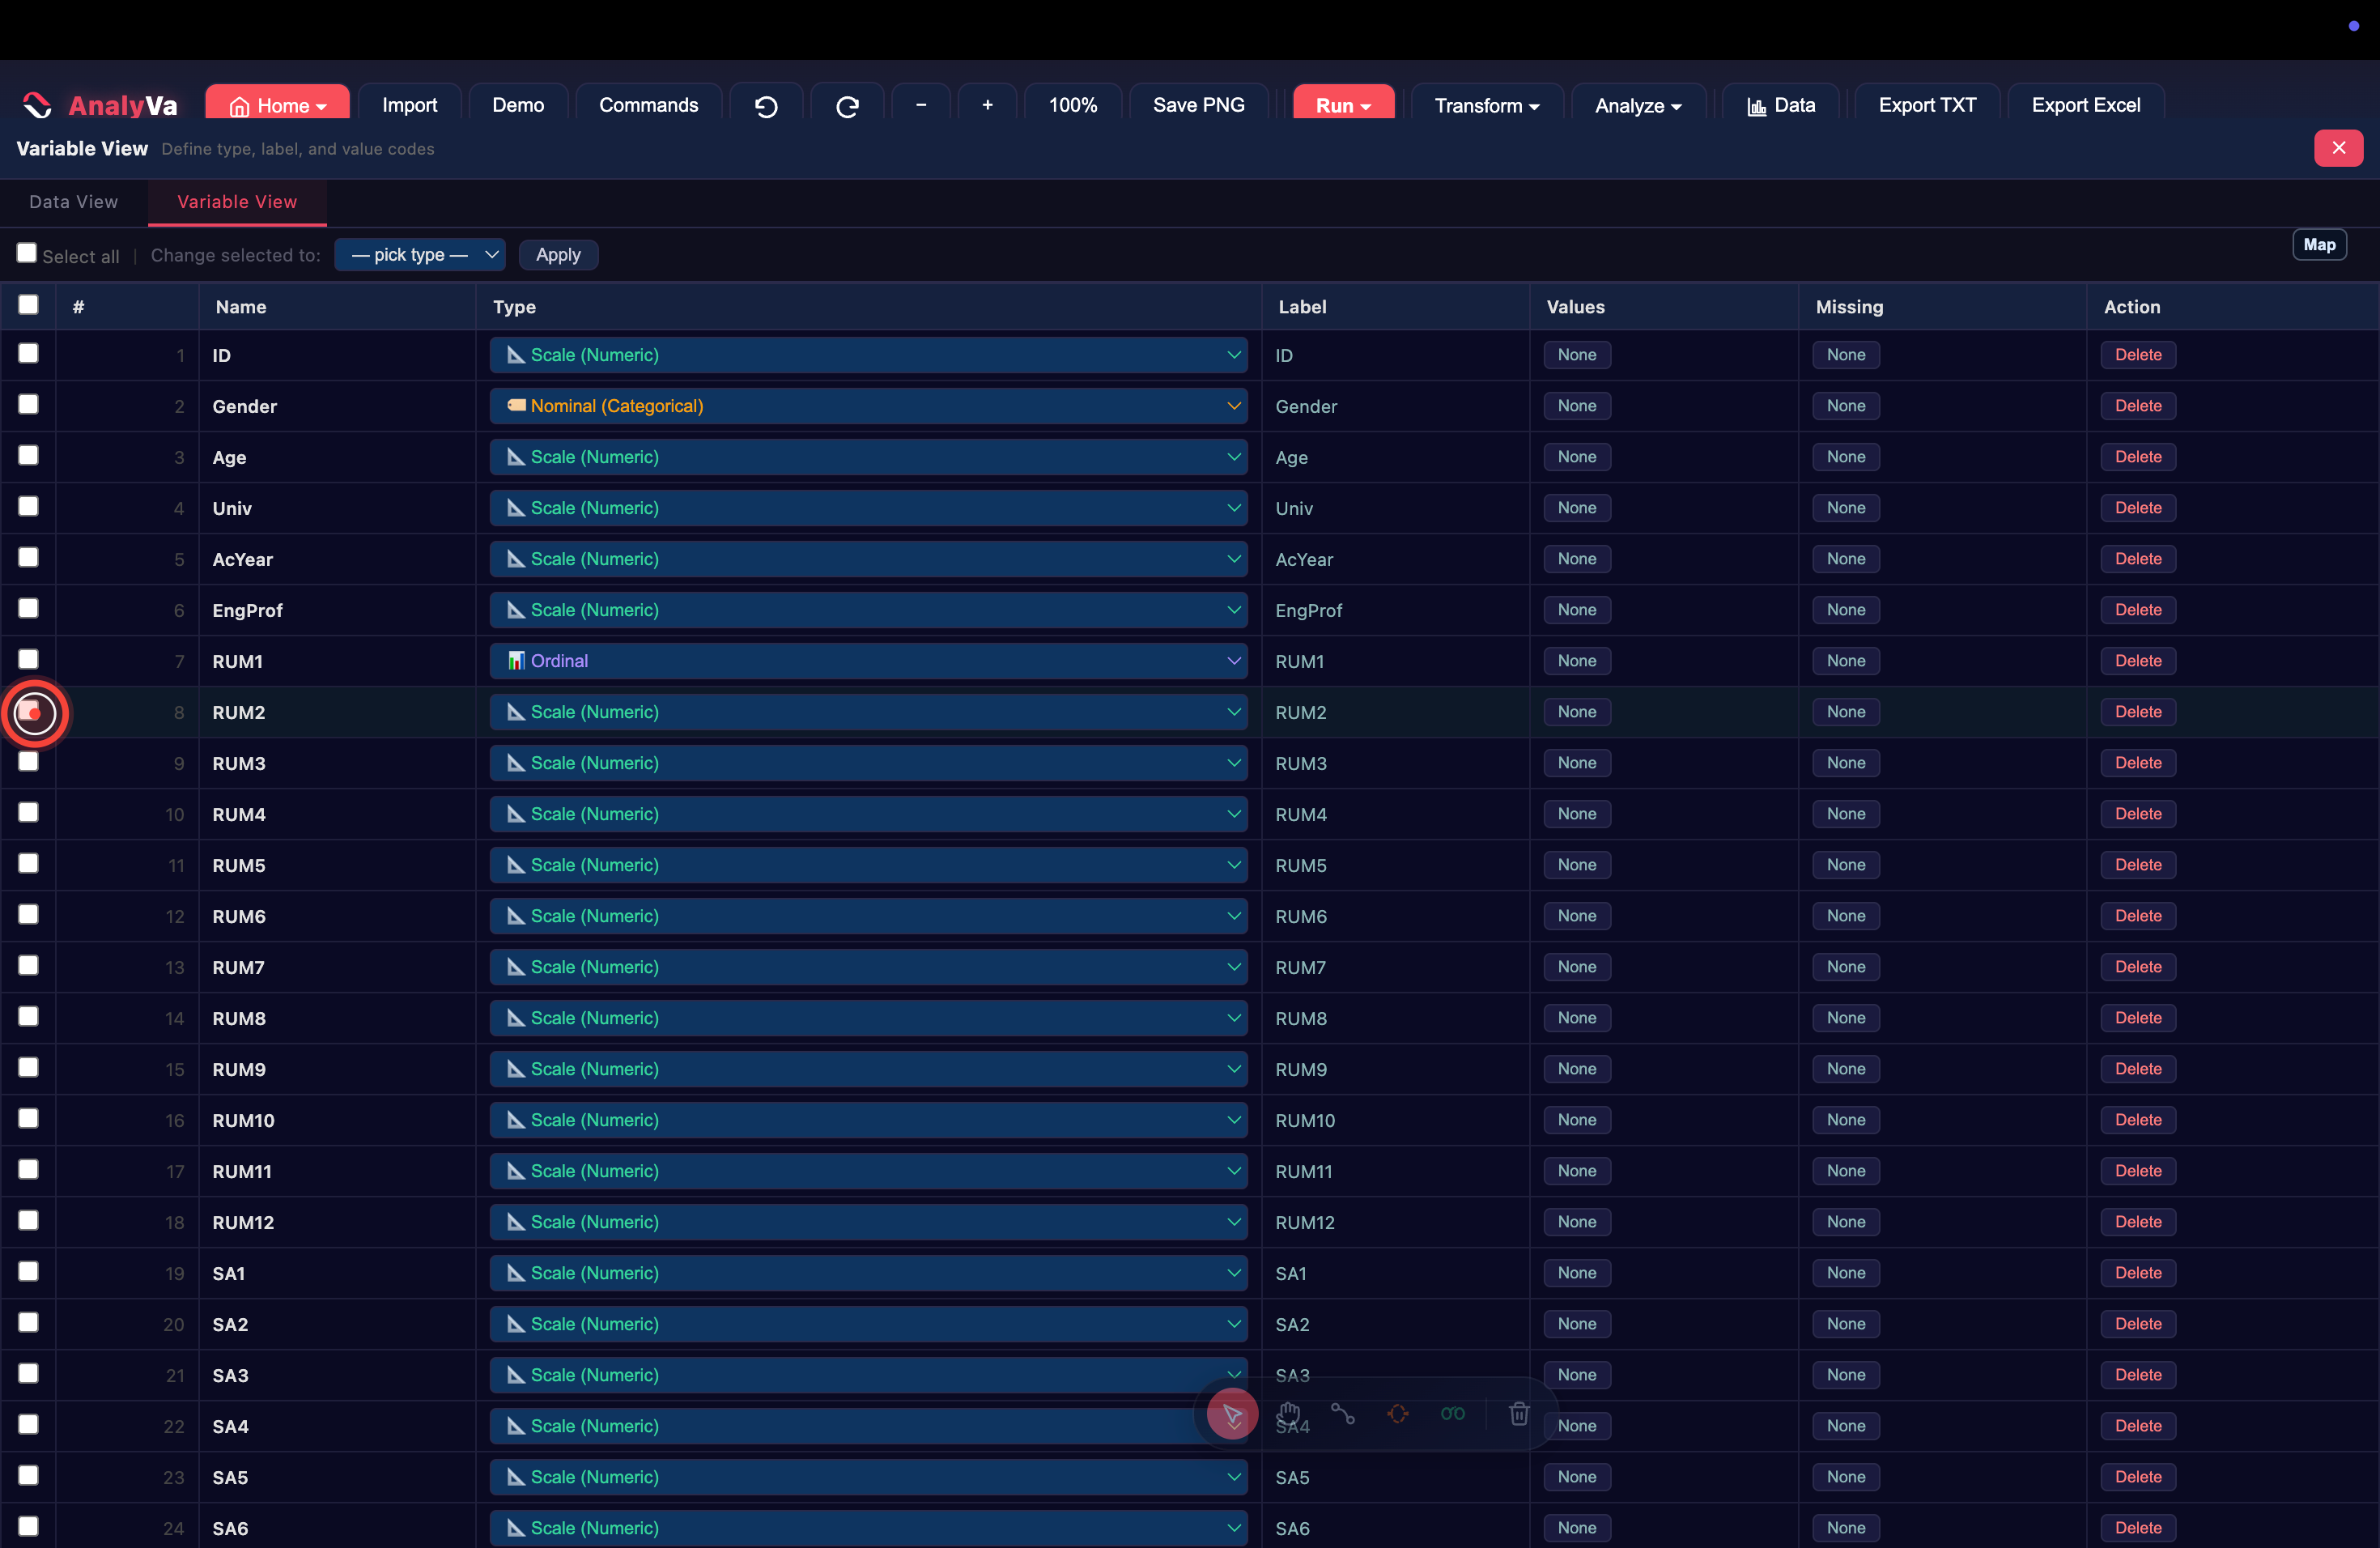
Task: Open the AcYear type dropdown
Action: [868, 559]
